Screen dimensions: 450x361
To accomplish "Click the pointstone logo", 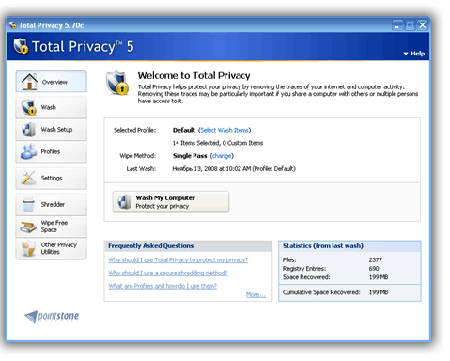I will [52, 316].
